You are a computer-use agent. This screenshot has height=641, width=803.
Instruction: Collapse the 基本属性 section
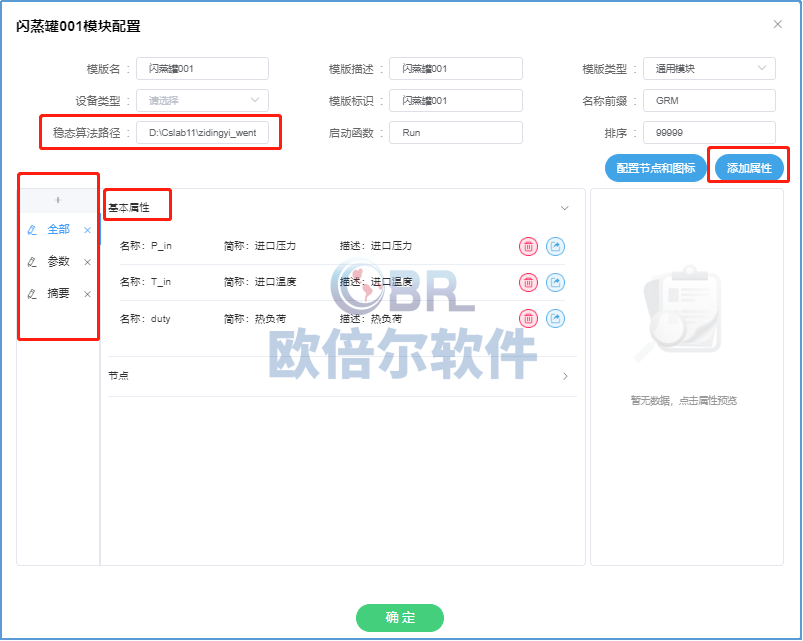pos(564,208)
